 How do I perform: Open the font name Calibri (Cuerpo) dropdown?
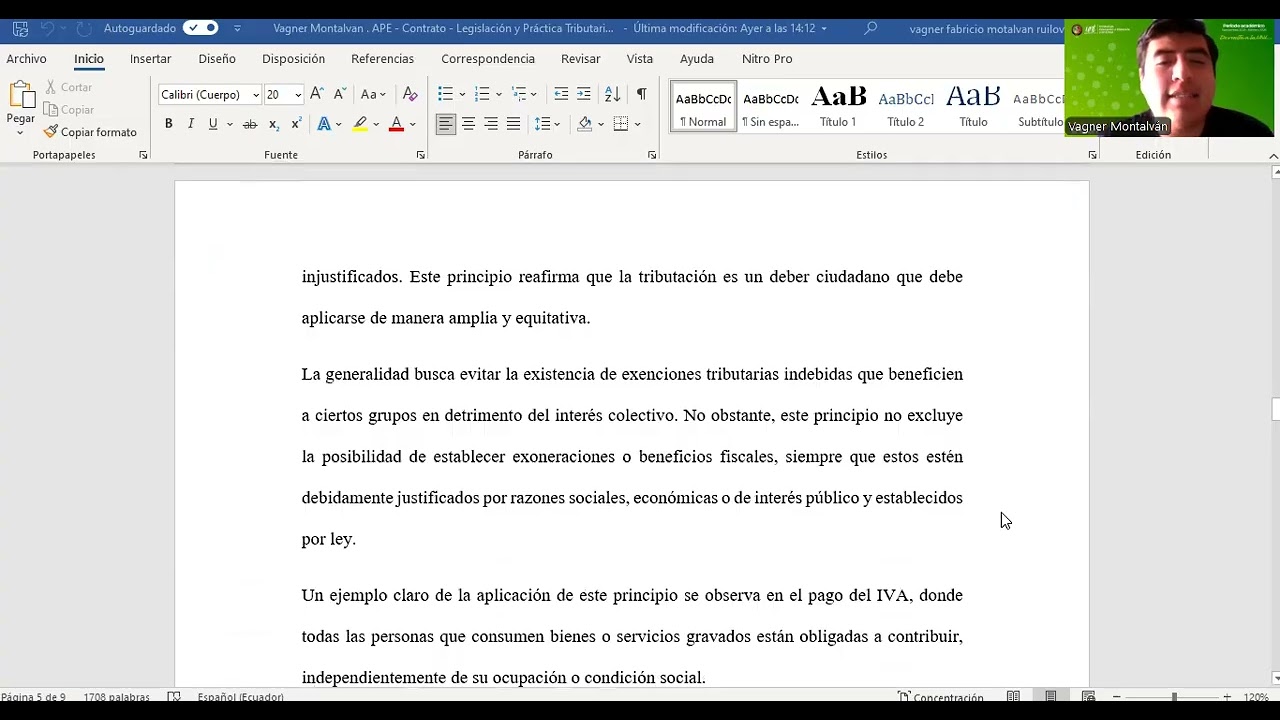click(256, 95)
